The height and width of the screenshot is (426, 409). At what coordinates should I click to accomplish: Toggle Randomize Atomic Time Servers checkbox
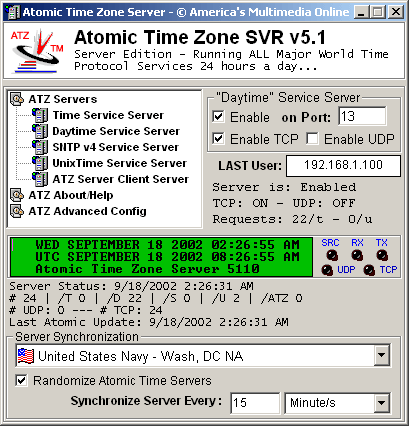[22, 380]
